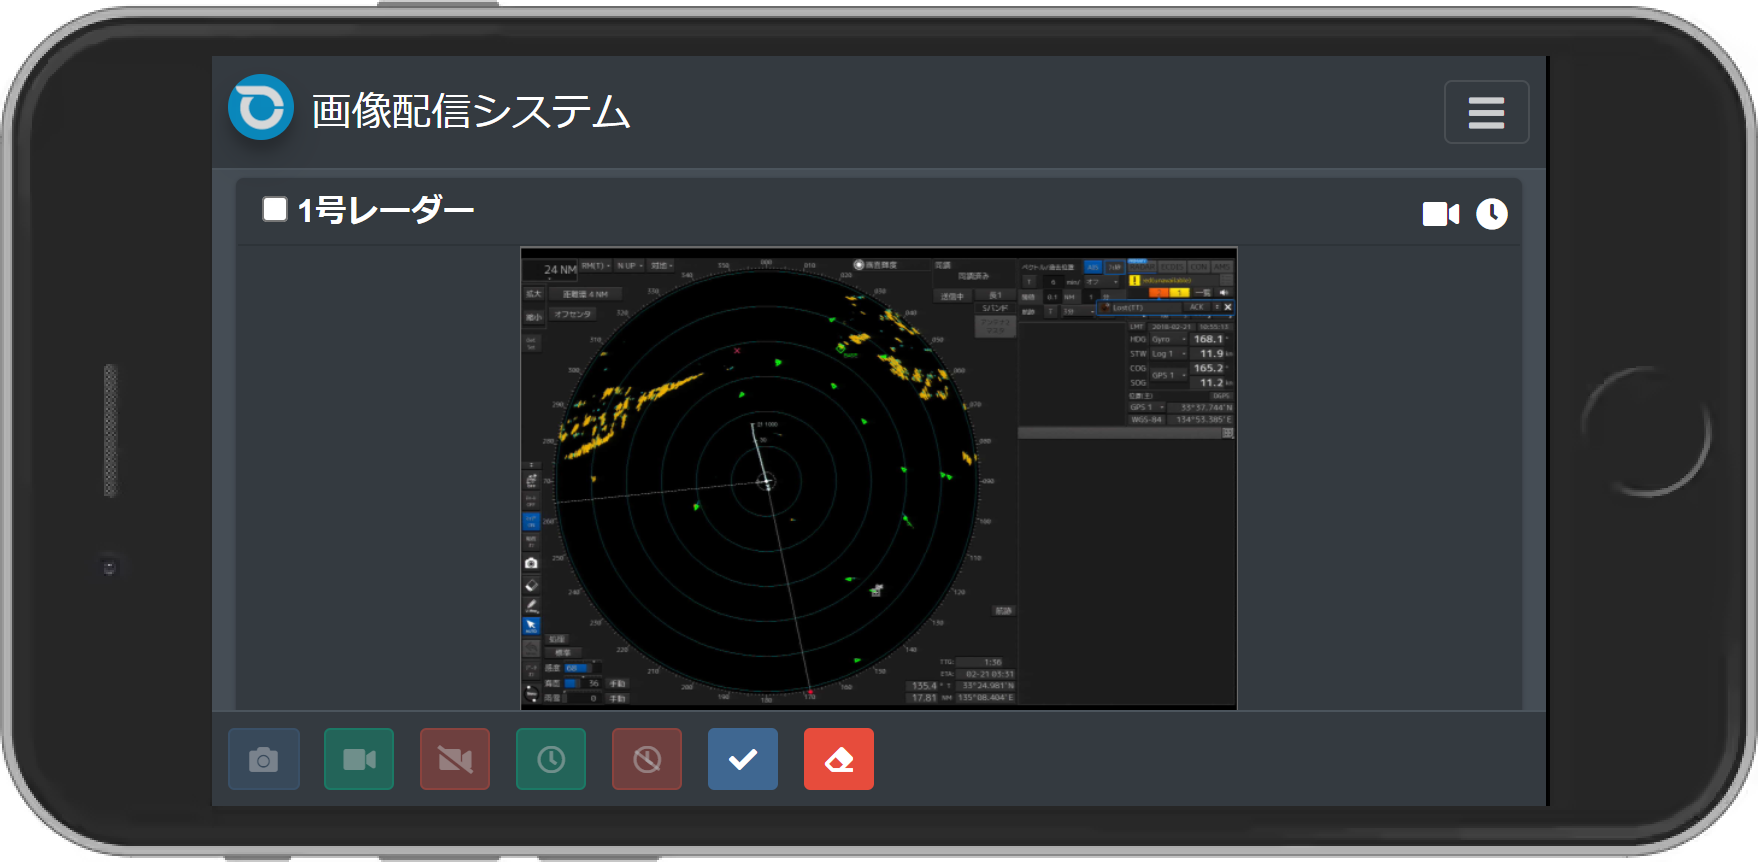Click the blue checkmark select-all button
Image resolution: width=1758 pixels, height=862 pixels.
pyautogui.click(x=743, y=760)
